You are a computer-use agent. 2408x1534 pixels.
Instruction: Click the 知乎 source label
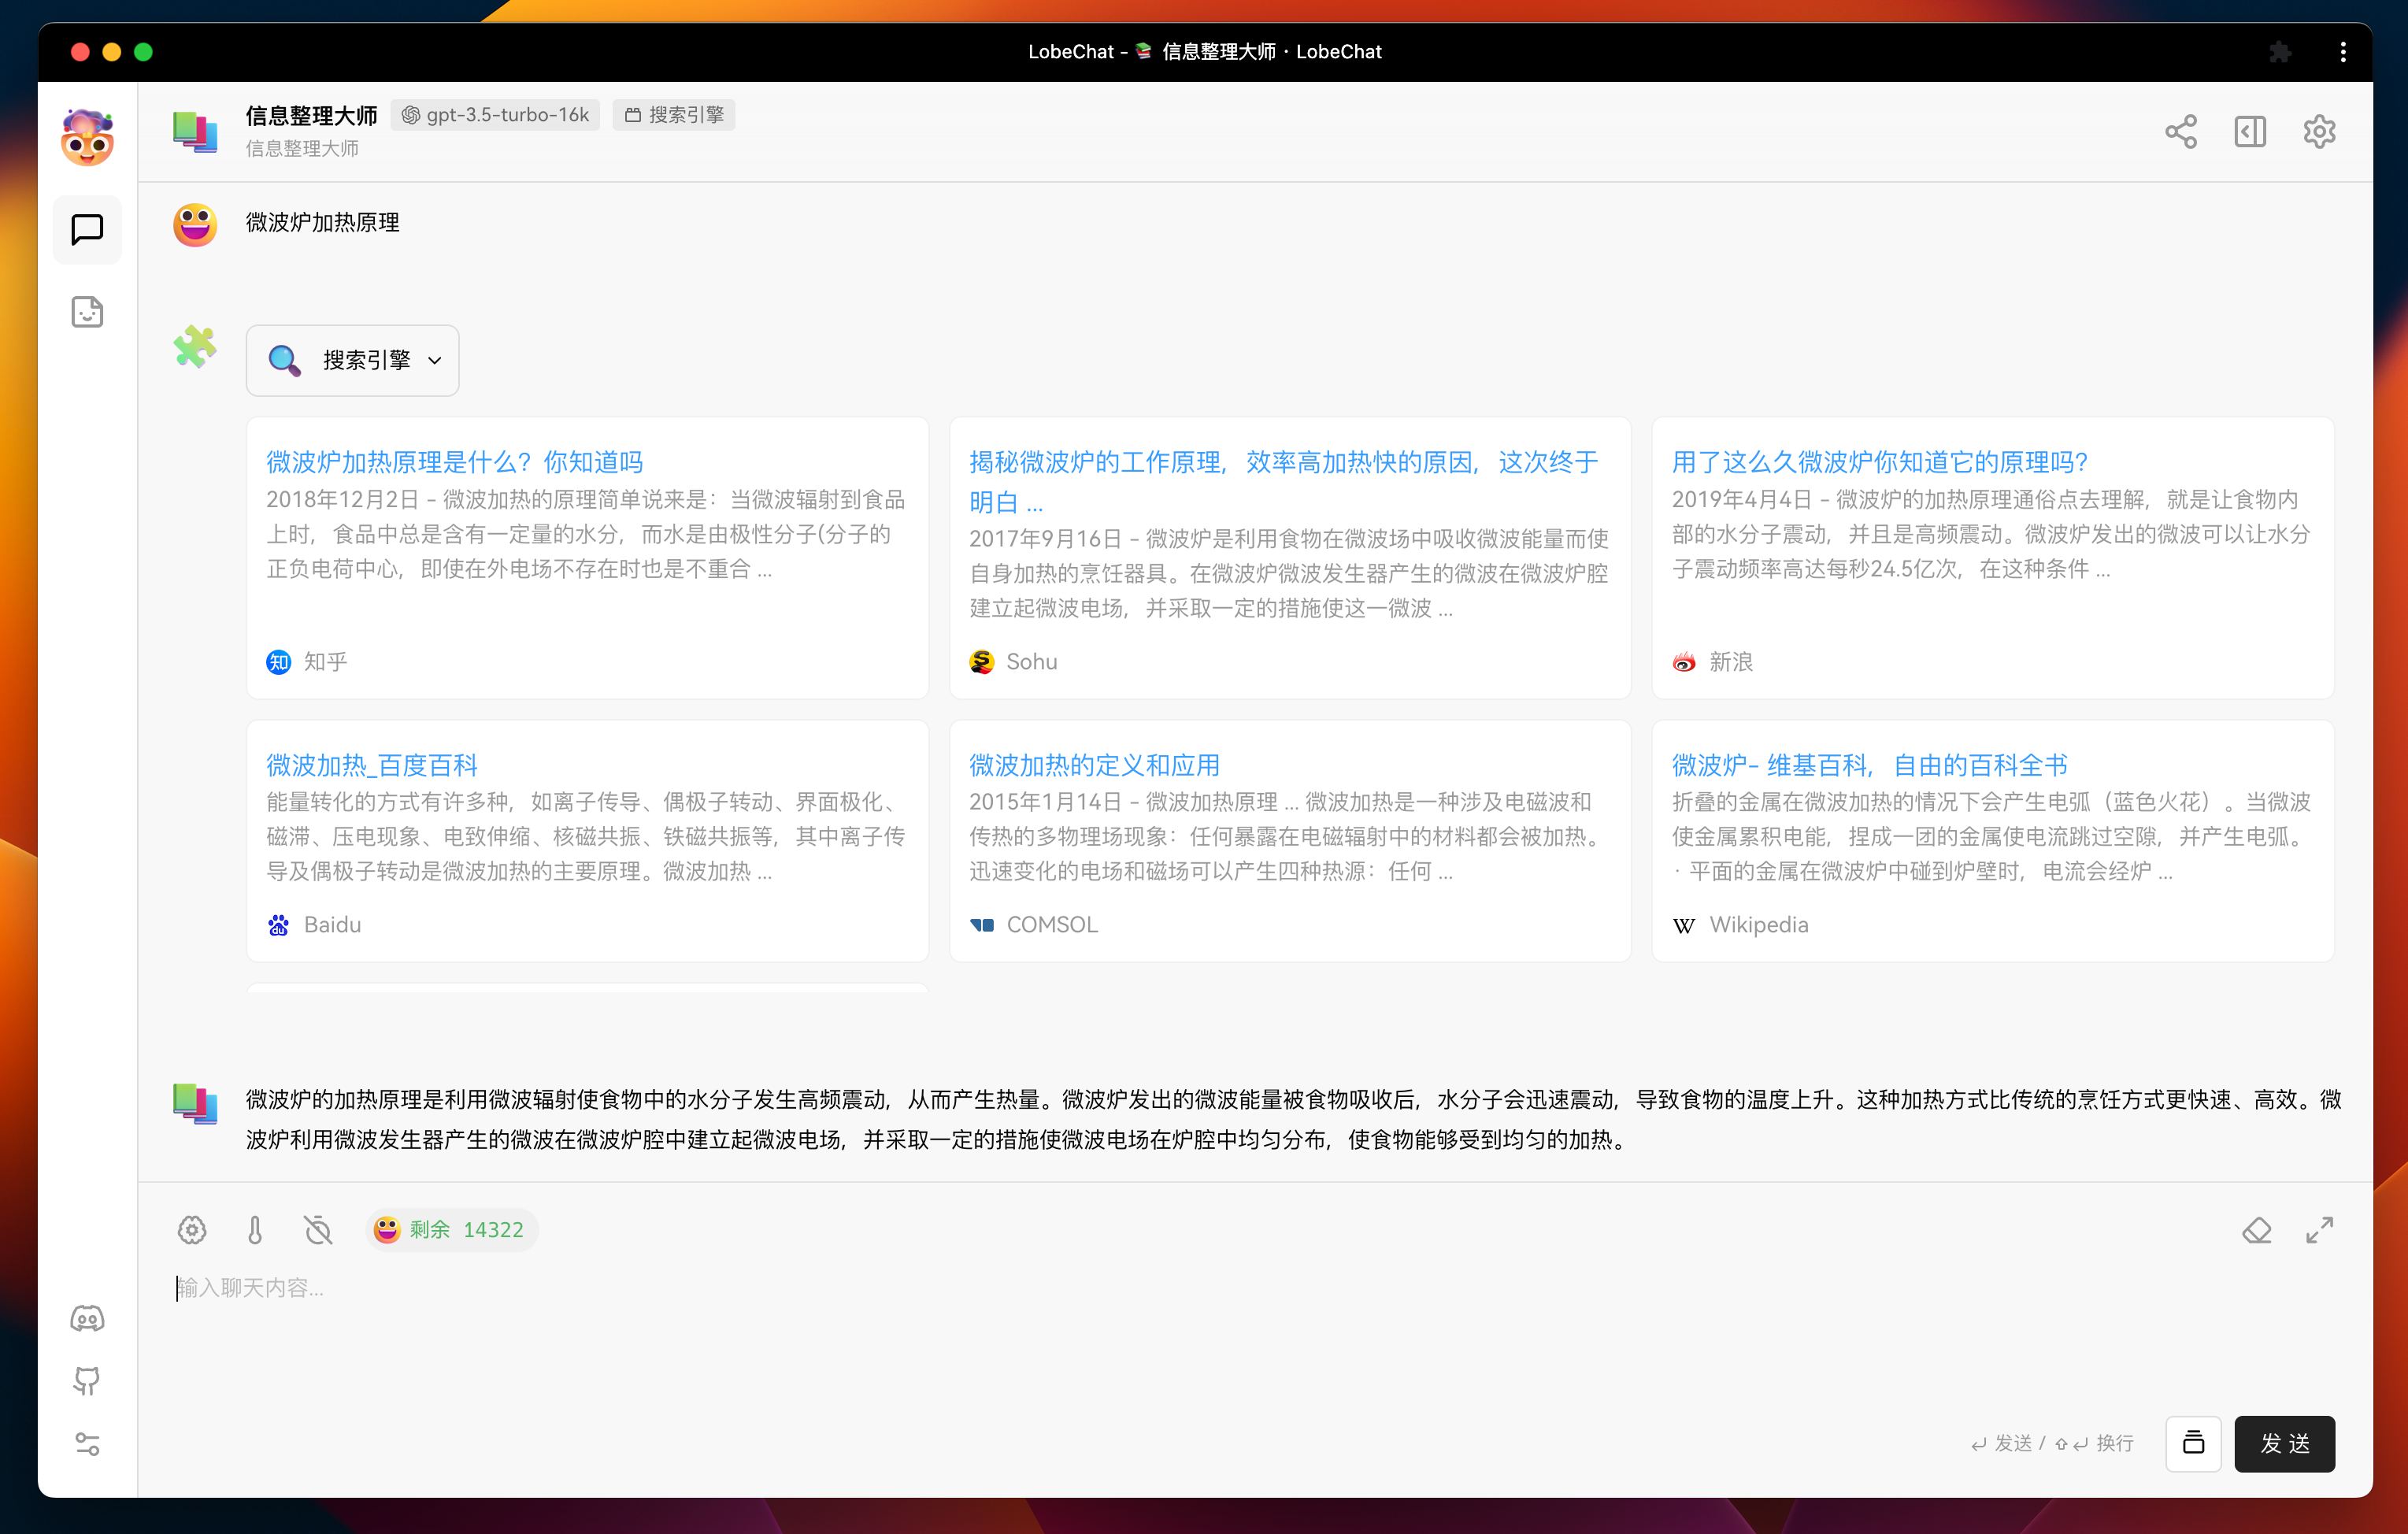pyautogui.click(x=326, y=662)
